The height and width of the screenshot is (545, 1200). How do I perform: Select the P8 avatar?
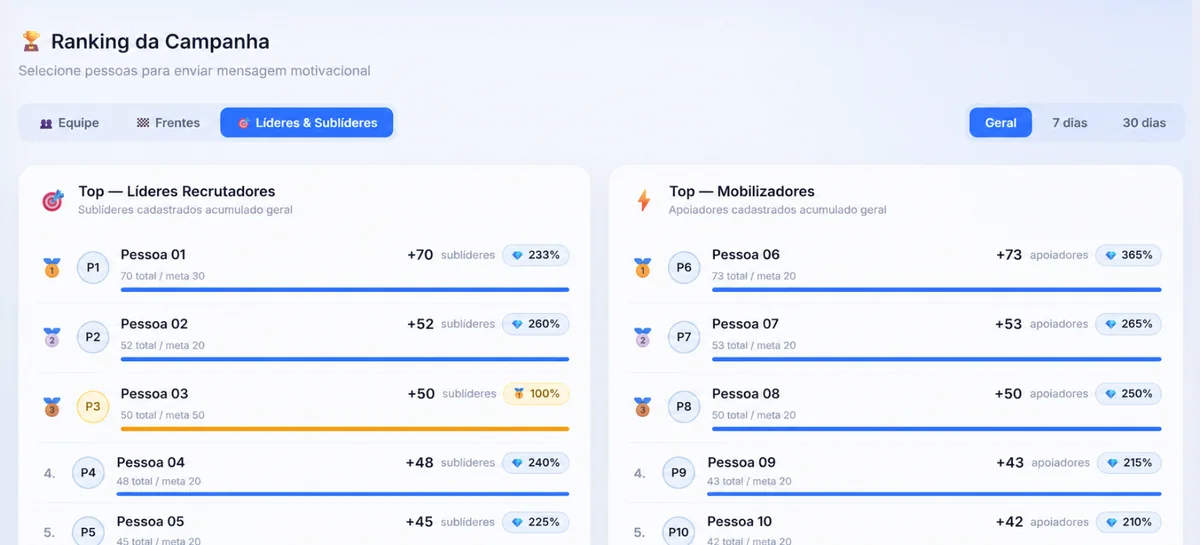pos(684,407)
